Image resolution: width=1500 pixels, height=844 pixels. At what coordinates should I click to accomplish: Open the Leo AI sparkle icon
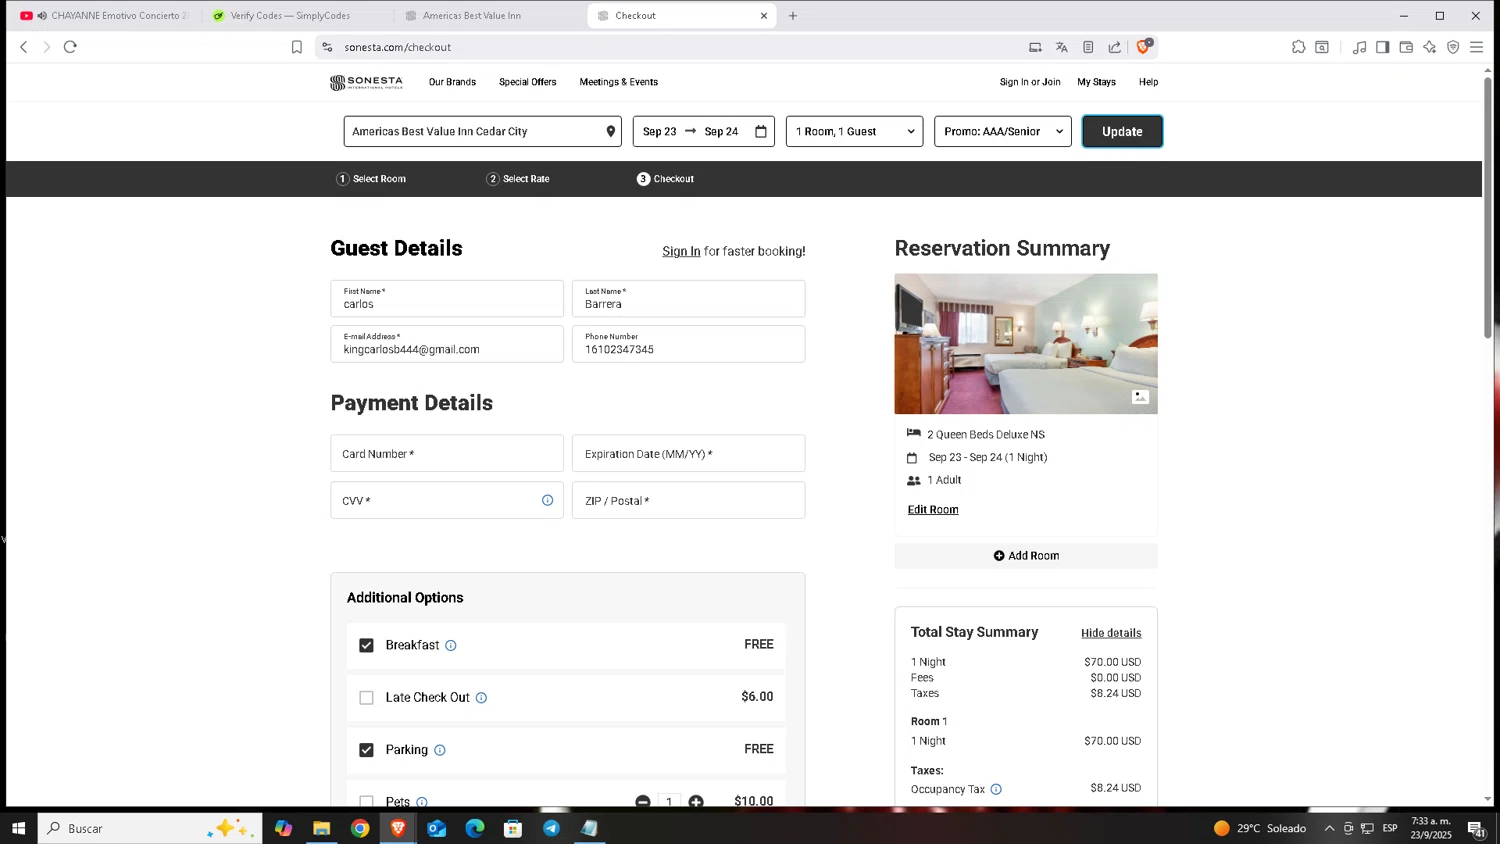[x=1430, y=47]
